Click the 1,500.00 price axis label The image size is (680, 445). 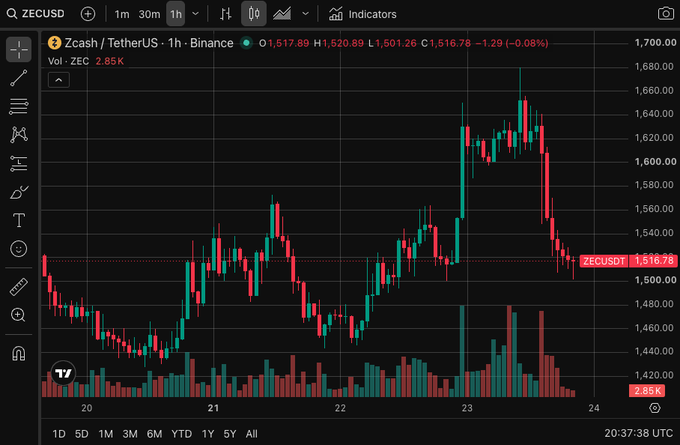pos(655,280)
